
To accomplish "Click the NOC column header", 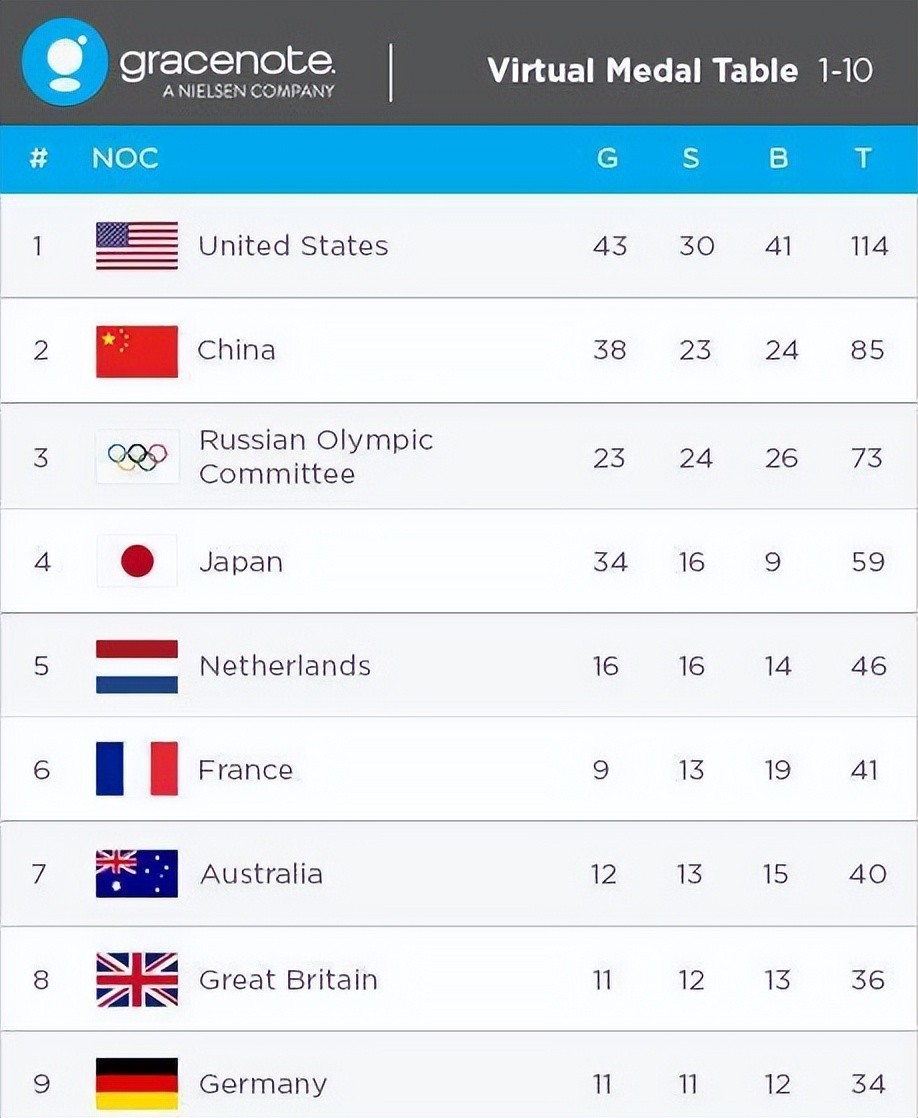I will tap(126, 158).
